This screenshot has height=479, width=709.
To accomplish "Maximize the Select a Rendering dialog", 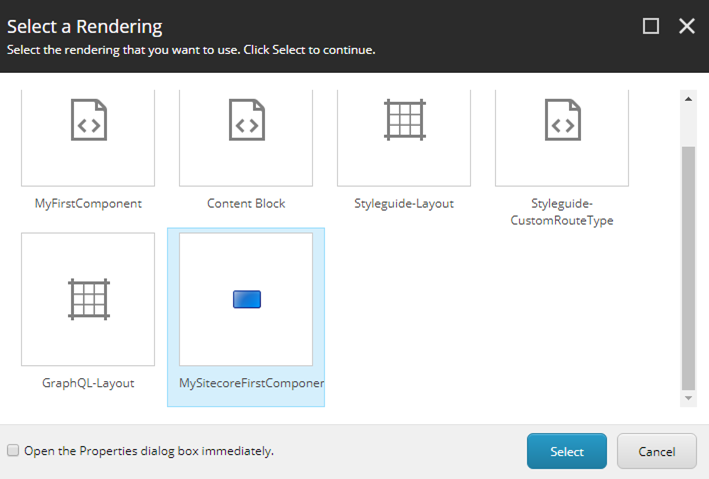I will pos(651,26).
